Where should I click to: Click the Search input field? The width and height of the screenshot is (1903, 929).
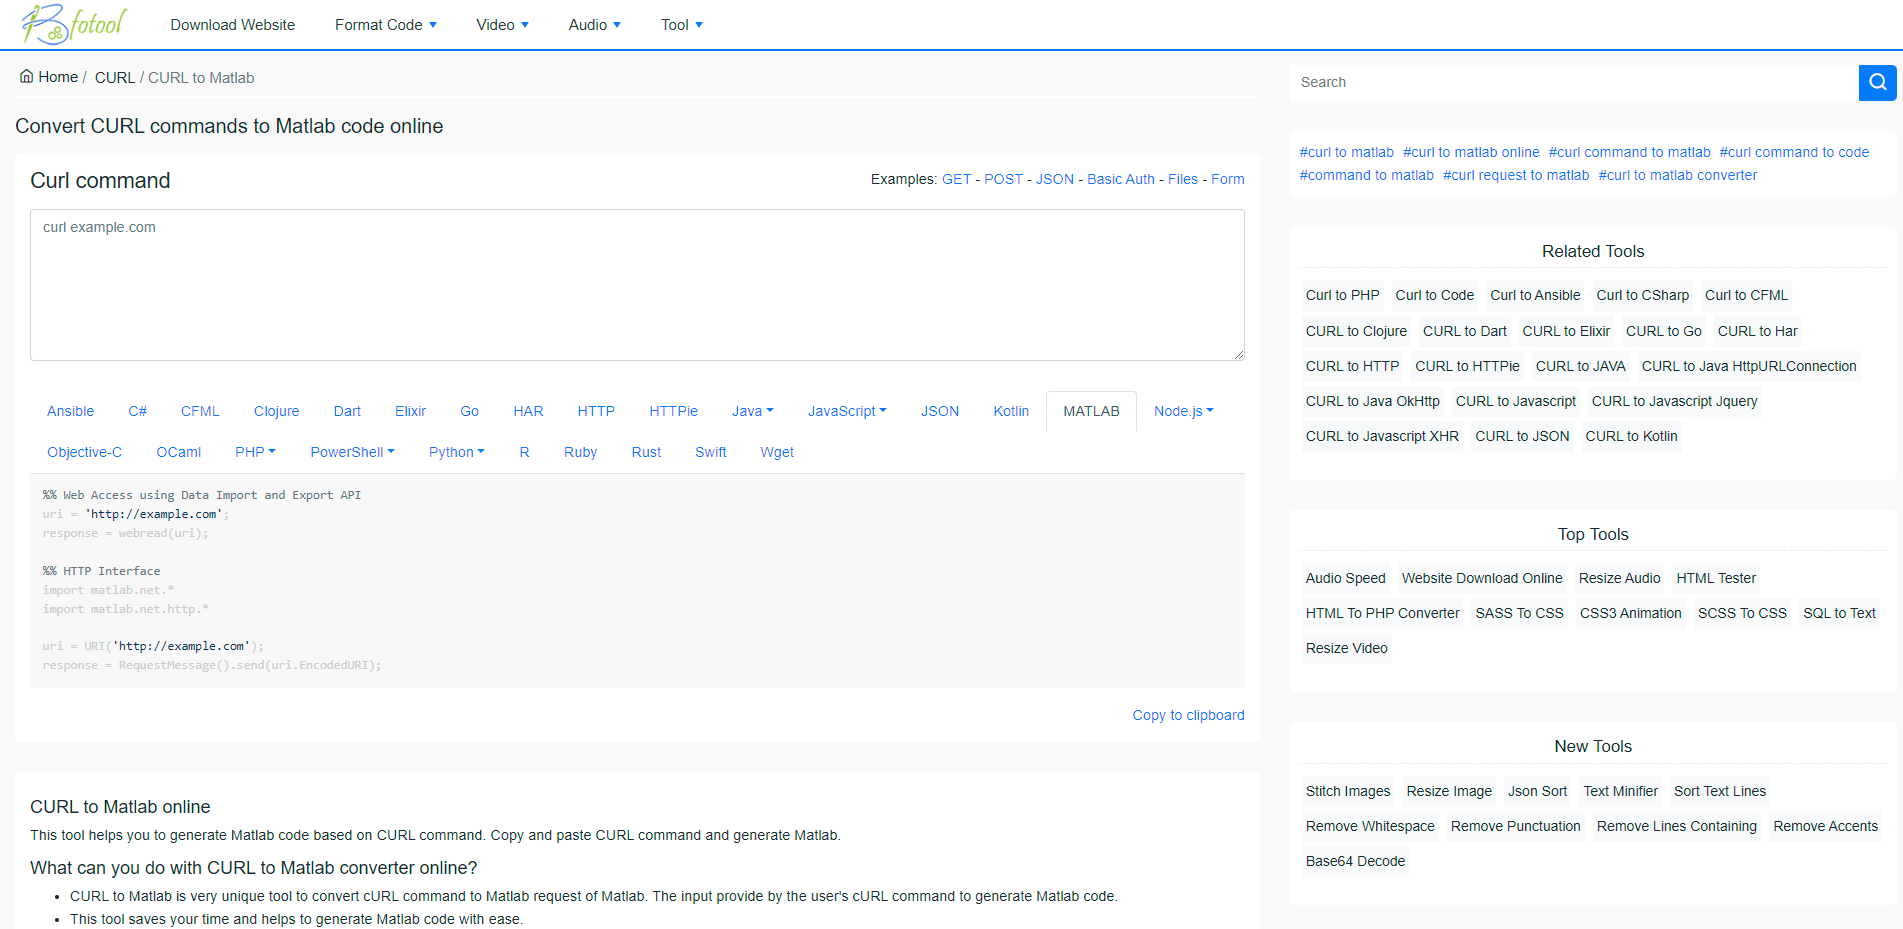[x=1570, y=82]
